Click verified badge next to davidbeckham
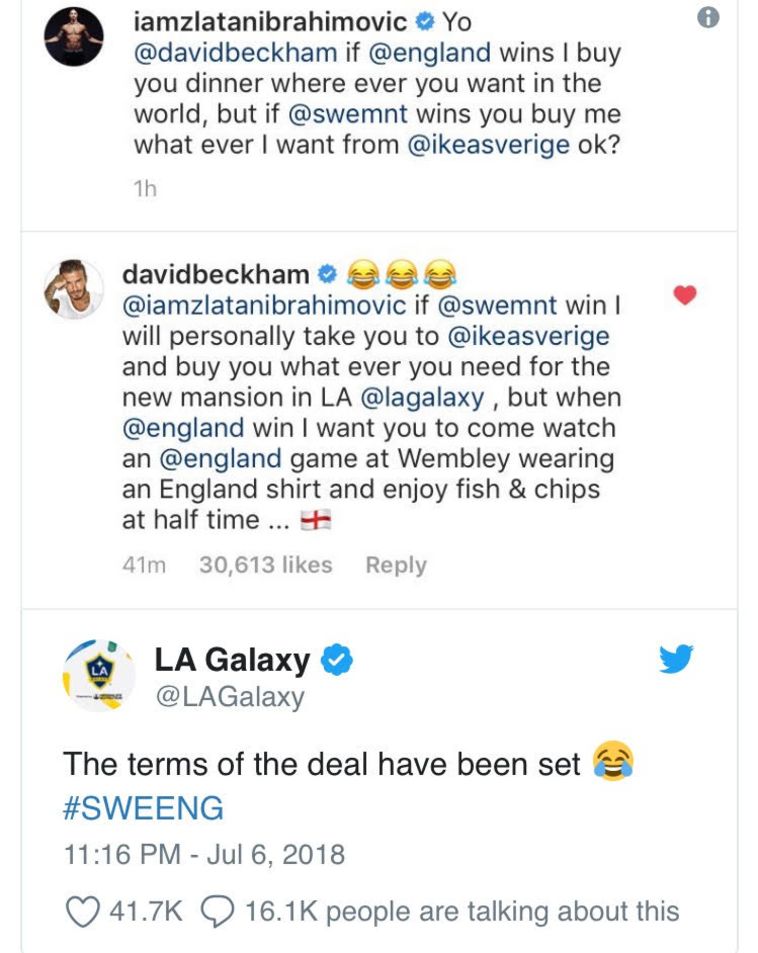758x953 pixels. coord(326,273)
